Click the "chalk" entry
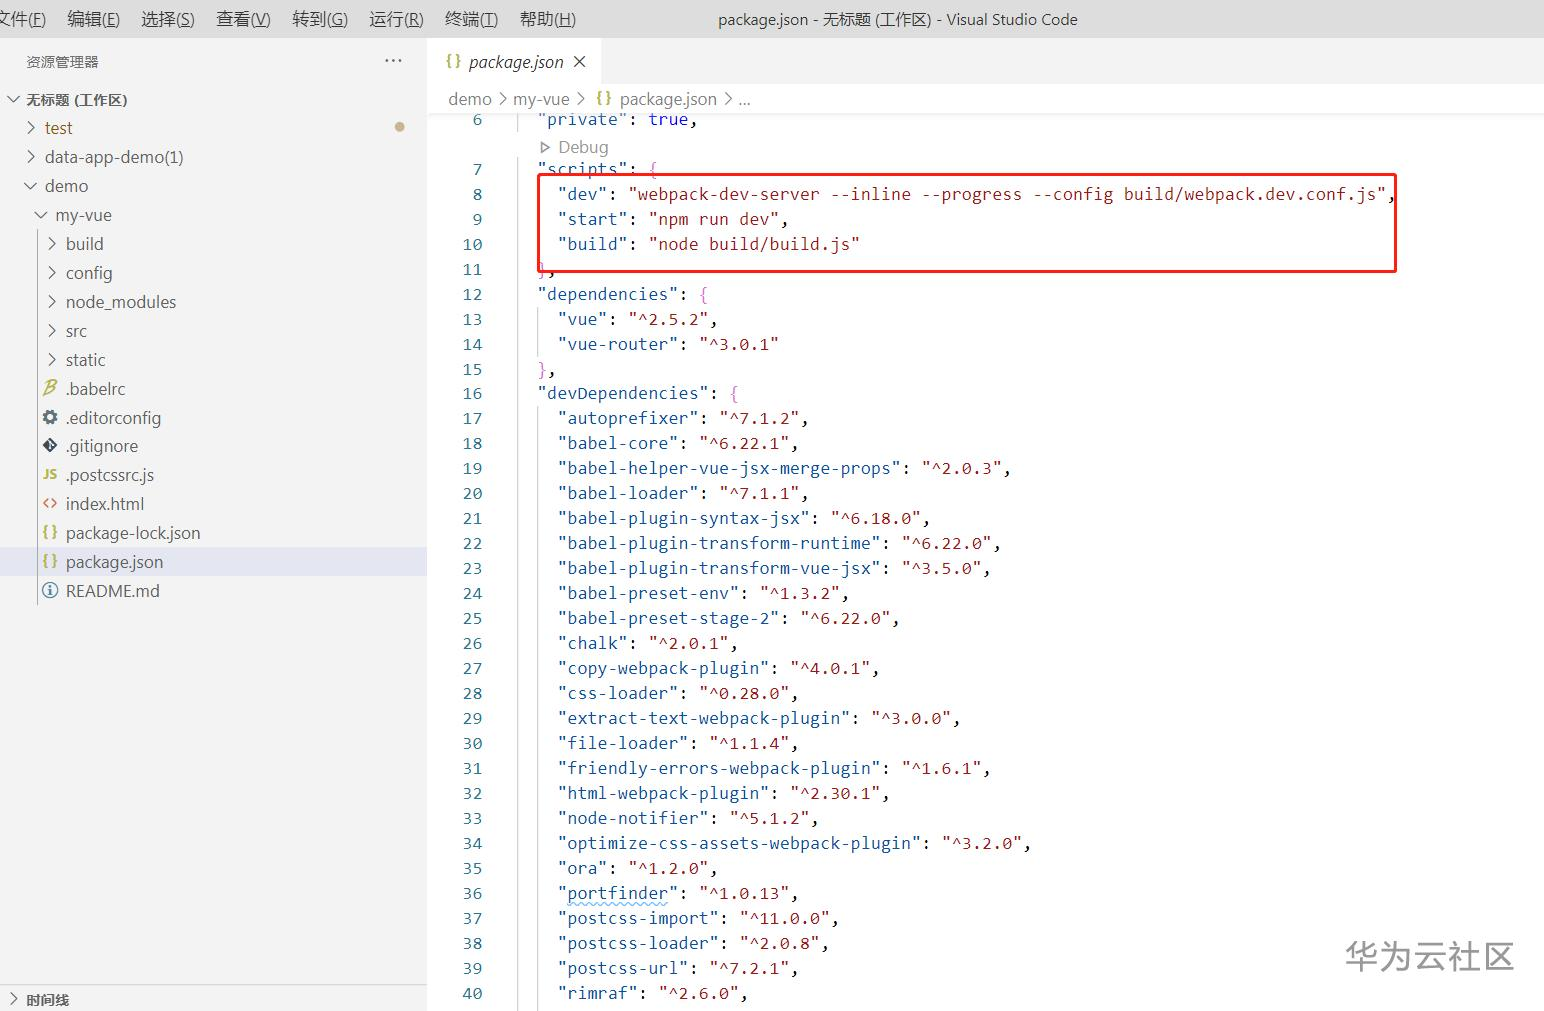The height and width of the screenshot is (1011, 1544). (593, 643)
